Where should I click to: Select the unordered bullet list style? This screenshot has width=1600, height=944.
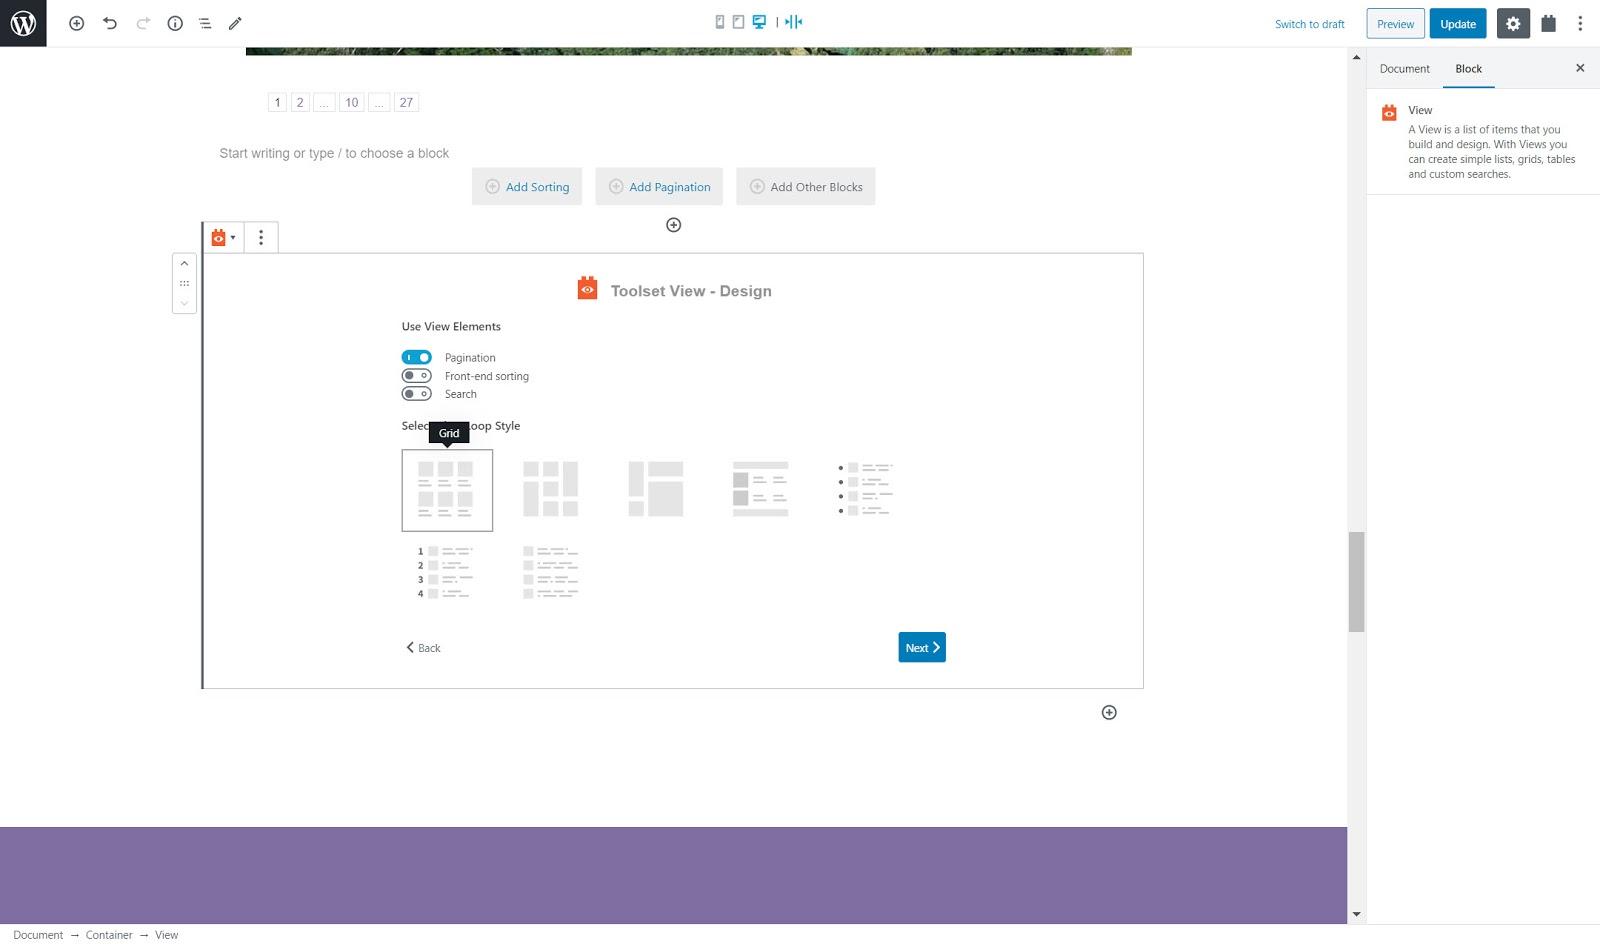[866, 489]
